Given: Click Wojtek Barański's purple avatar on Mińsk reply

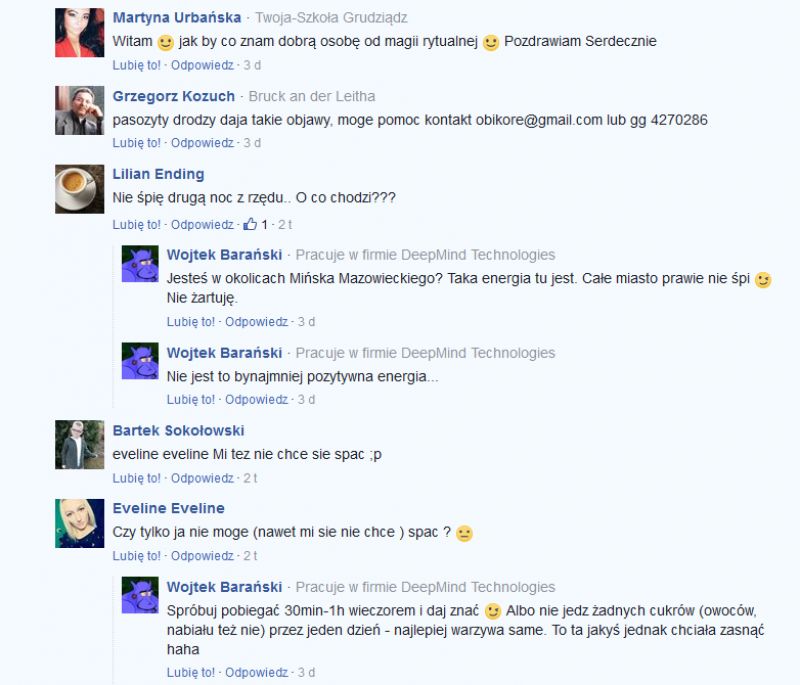Looking at the screenshot, I should pos(140,263).
